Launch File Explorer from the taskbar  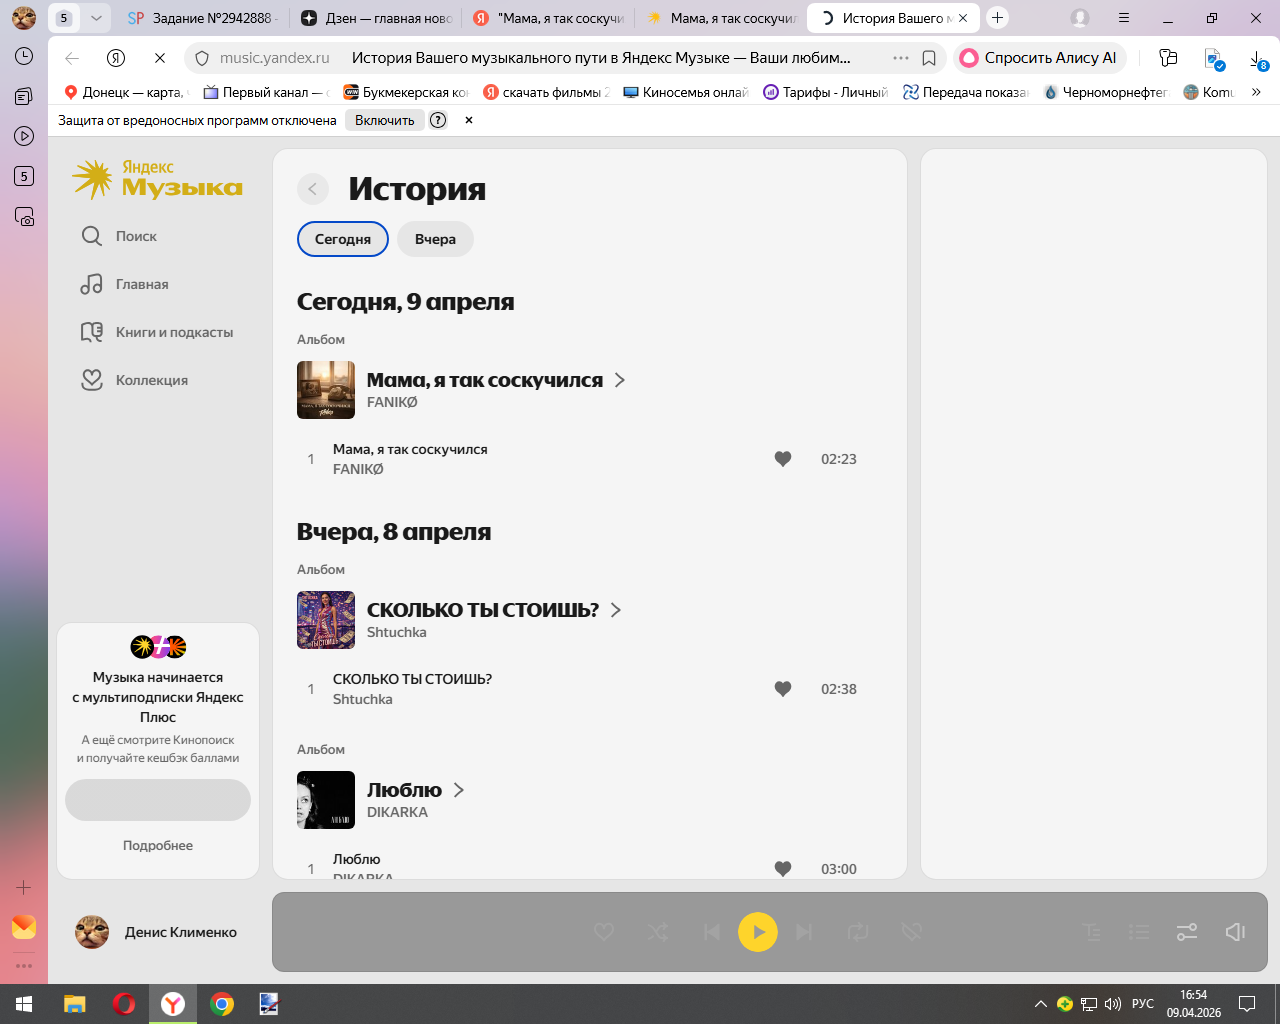(75, 1004)
